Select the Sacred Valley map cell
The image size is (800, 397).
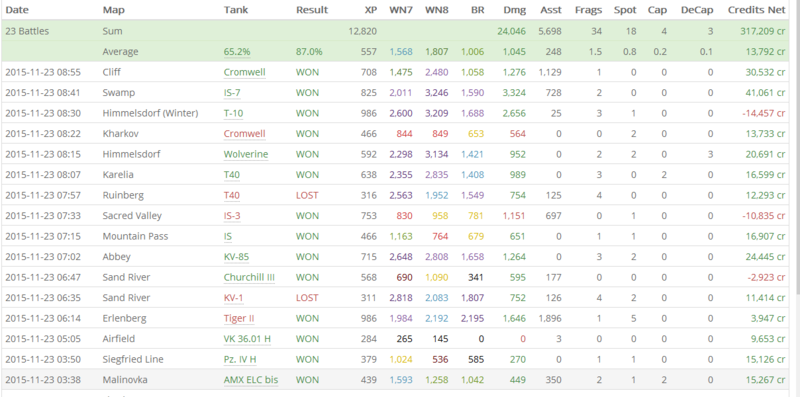click(x=132, y=216)
